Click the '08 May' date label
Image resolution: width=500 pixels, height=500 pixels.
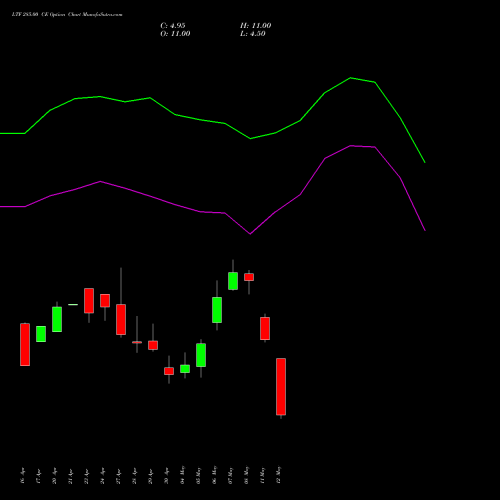(246, 475)
